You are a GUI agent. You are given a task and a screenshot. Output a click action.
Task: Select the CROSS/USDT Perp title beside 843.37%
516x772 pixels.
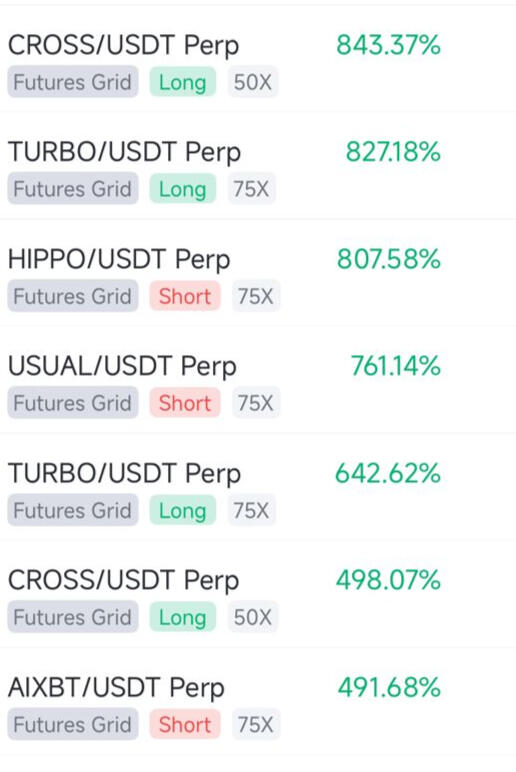124,46
